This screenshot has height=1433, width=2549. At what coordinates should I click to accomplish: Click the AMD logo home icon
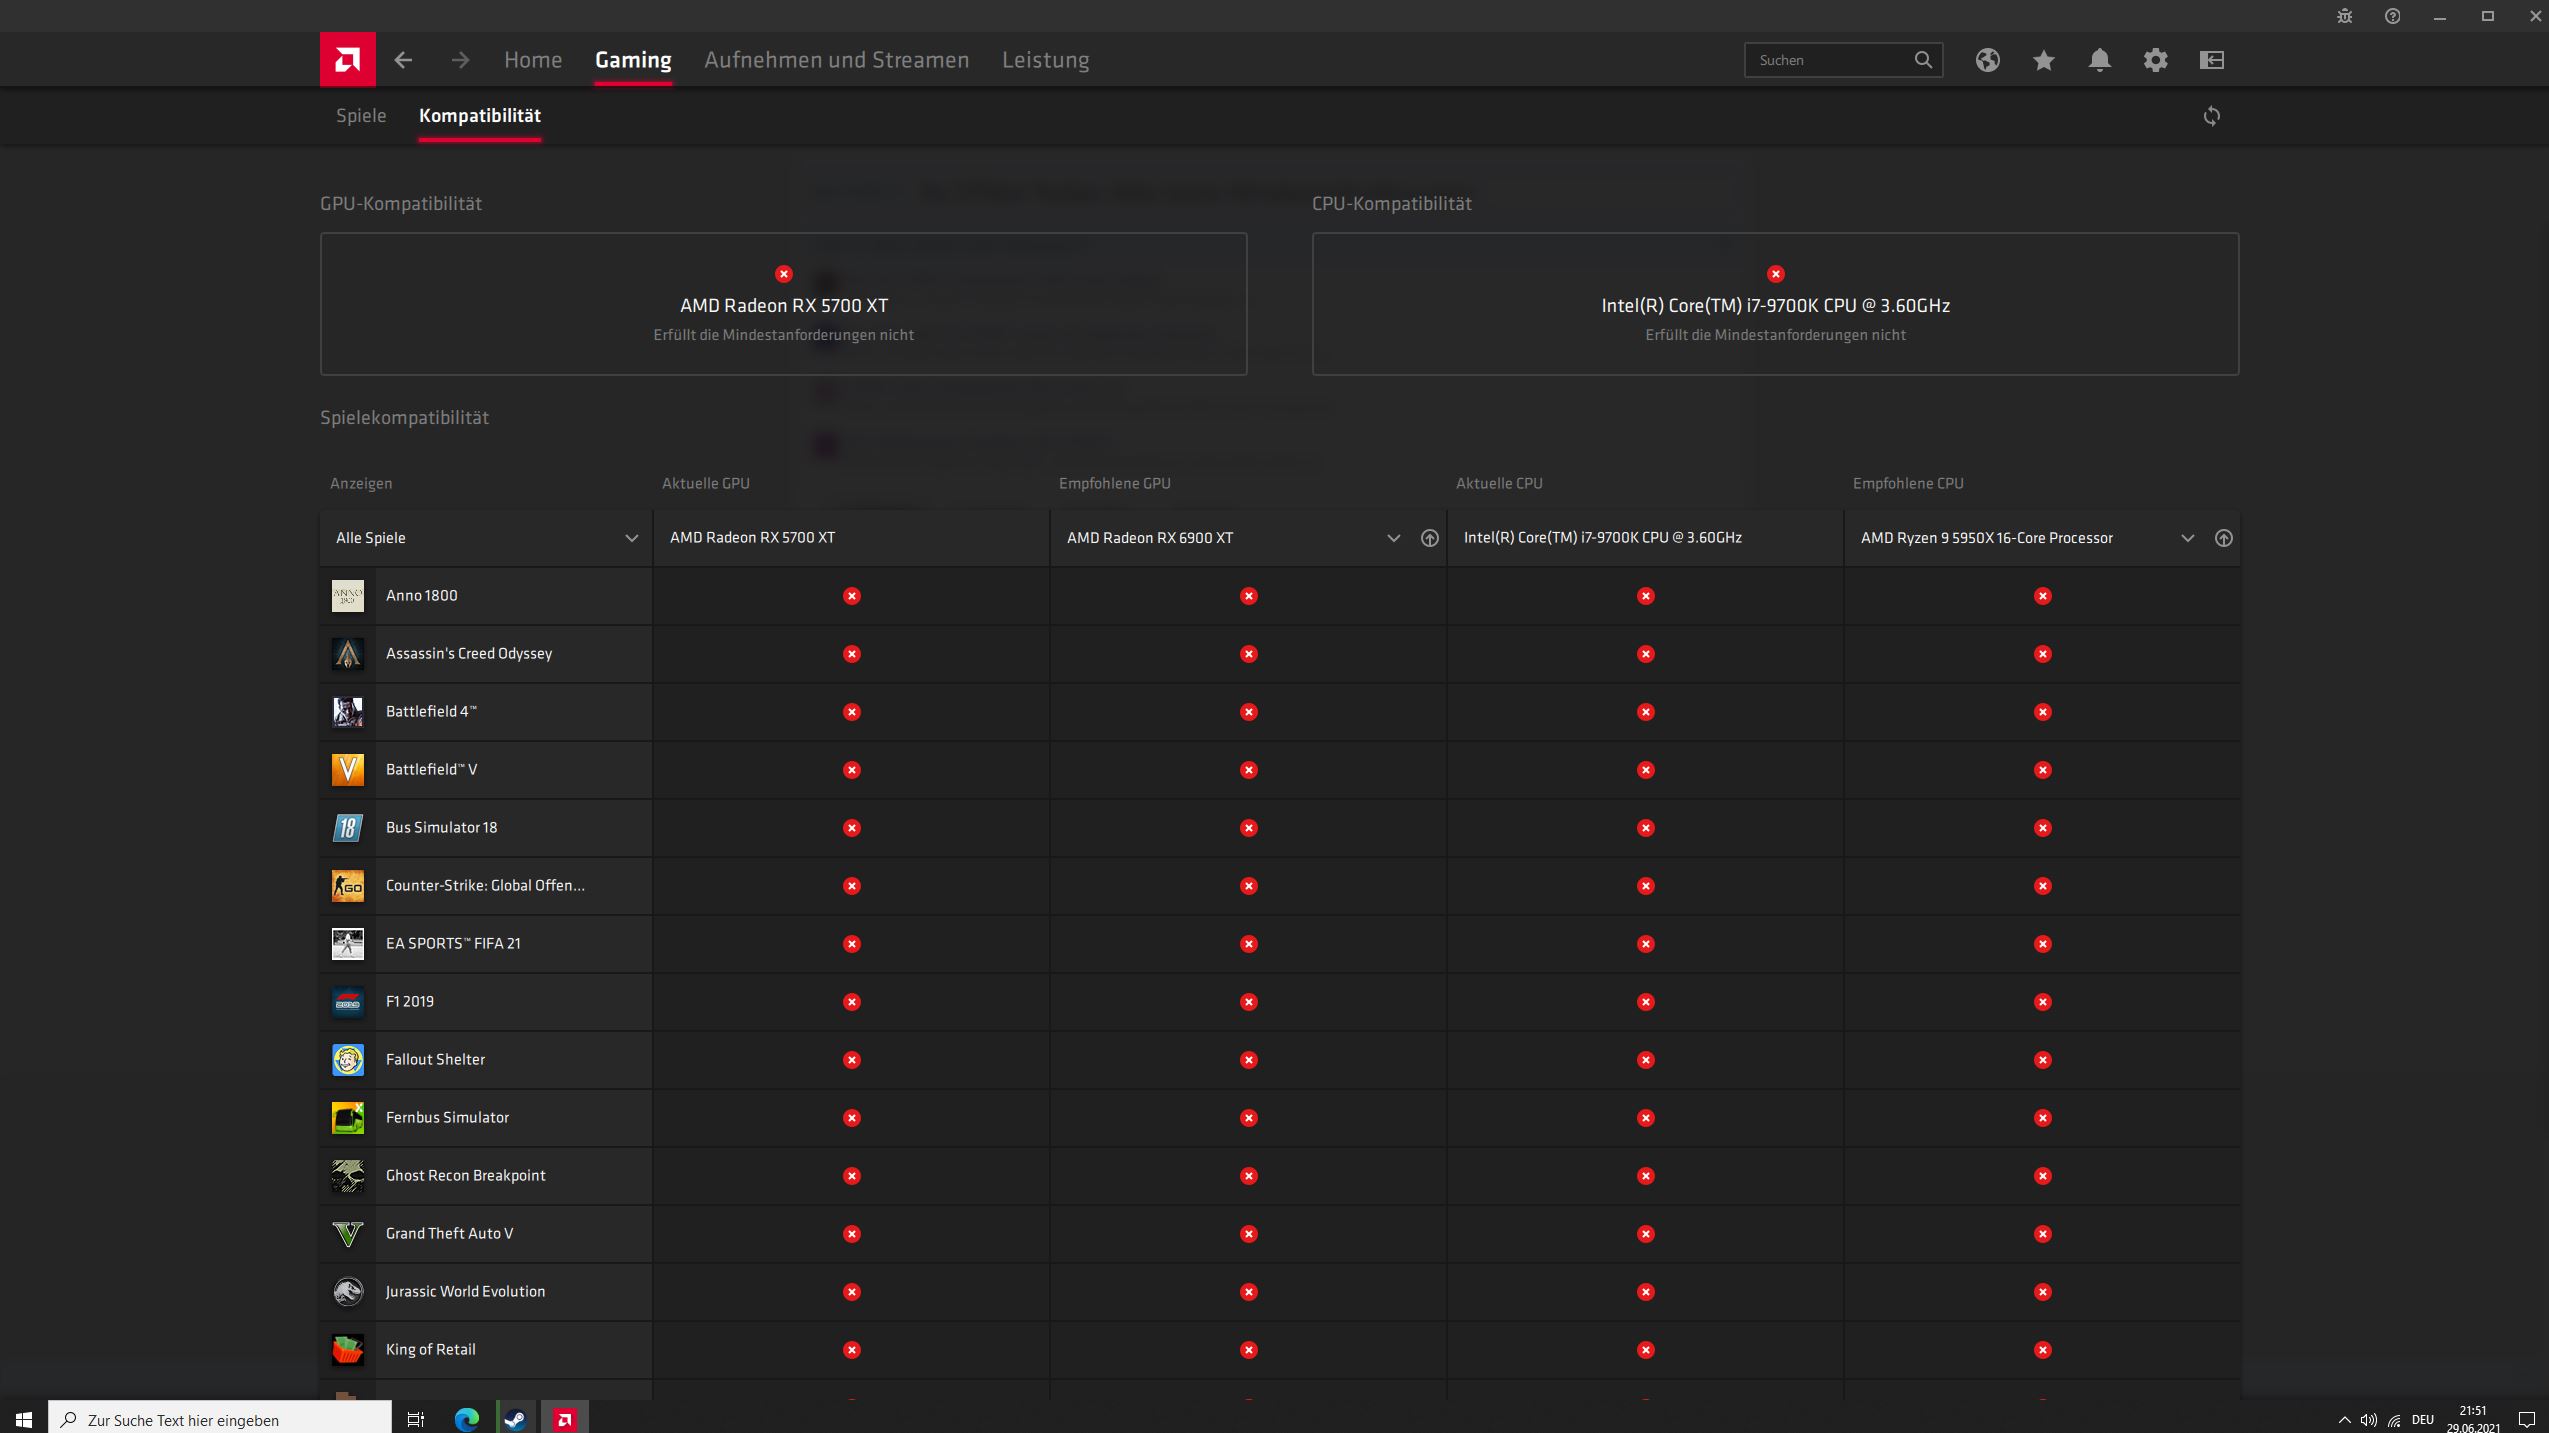347,60
